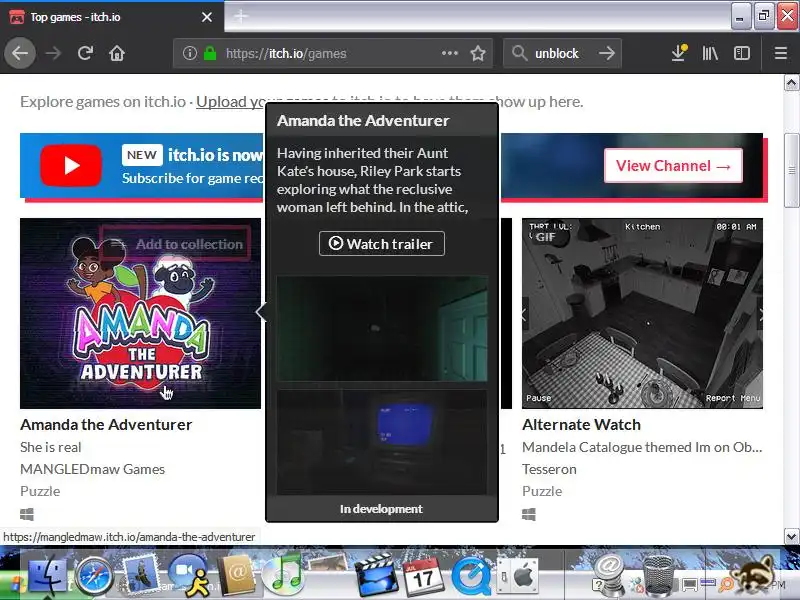Click the Watch trailer button
This screenshot has height=600, width=800.
tap(382, 244)
